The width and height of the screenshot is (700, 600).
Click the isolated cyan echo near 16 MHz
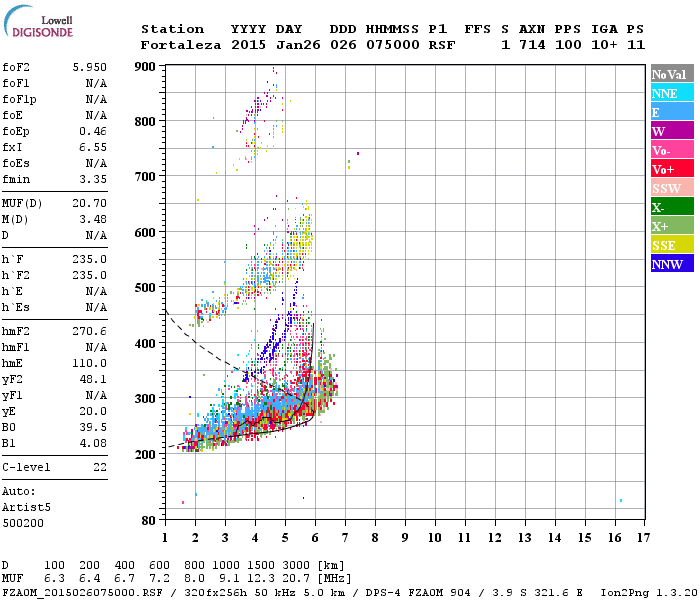(621, 500)
